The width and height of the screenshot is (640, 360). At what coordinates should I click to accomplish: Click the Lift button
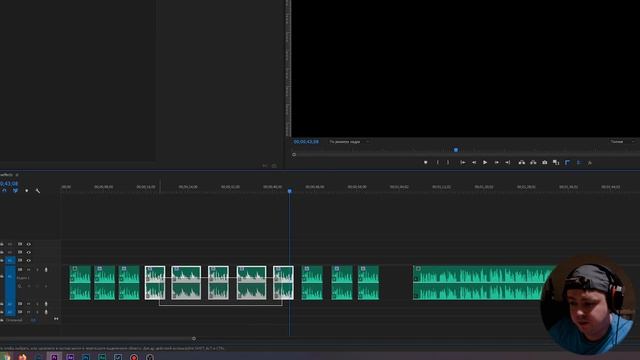[x=522, y=162]
